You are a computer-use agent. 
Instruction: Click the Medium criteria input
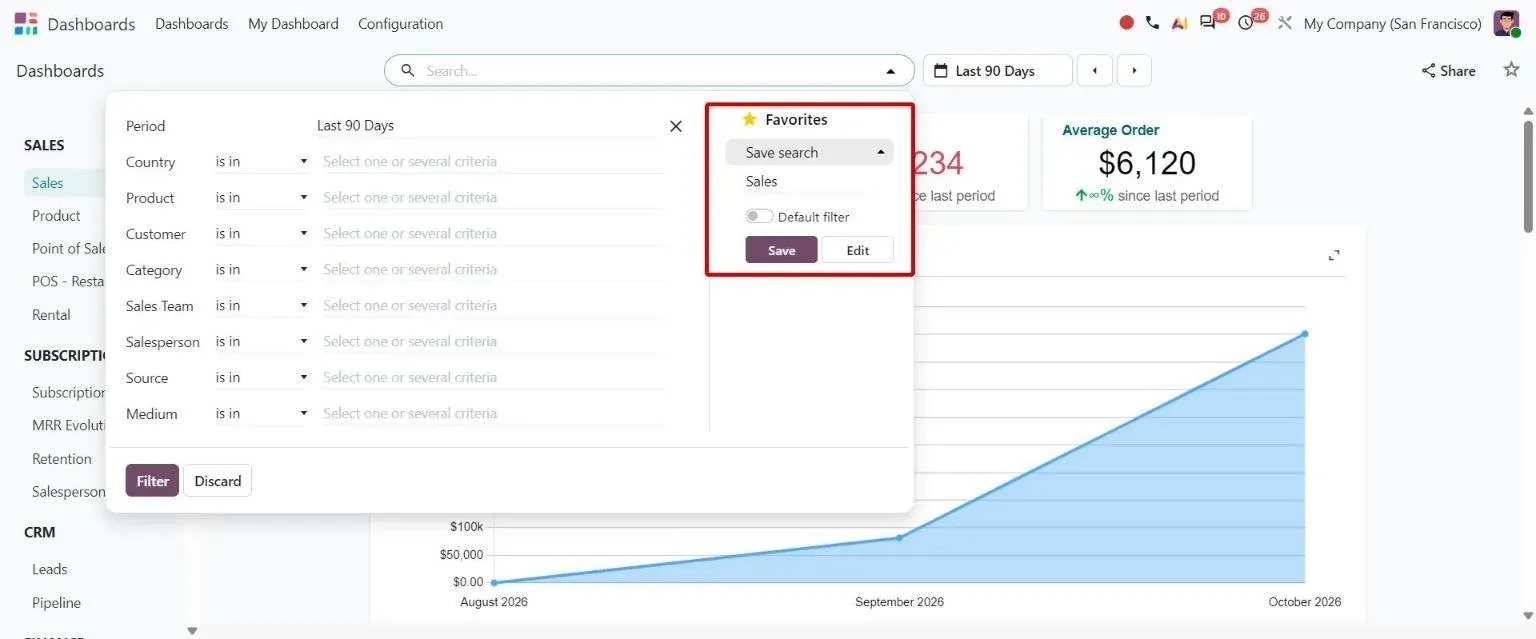[493, 413]
